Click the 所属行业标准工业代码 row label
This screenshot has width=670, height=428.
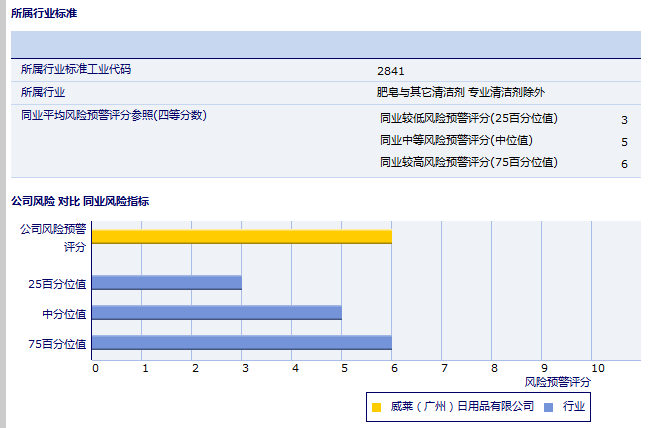point(76,70)
